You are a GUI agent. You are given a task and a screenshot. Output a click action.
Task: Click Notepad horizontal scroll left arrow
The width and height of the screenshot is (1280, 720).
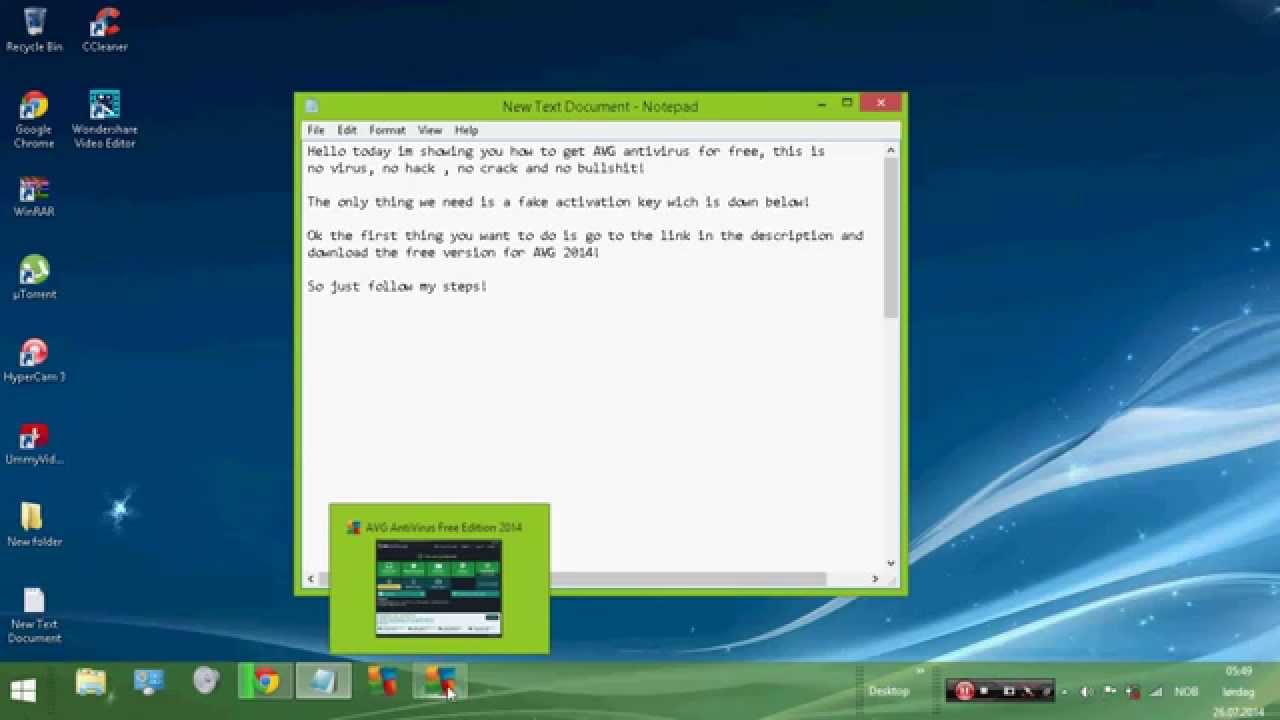[x=311, y=578]
